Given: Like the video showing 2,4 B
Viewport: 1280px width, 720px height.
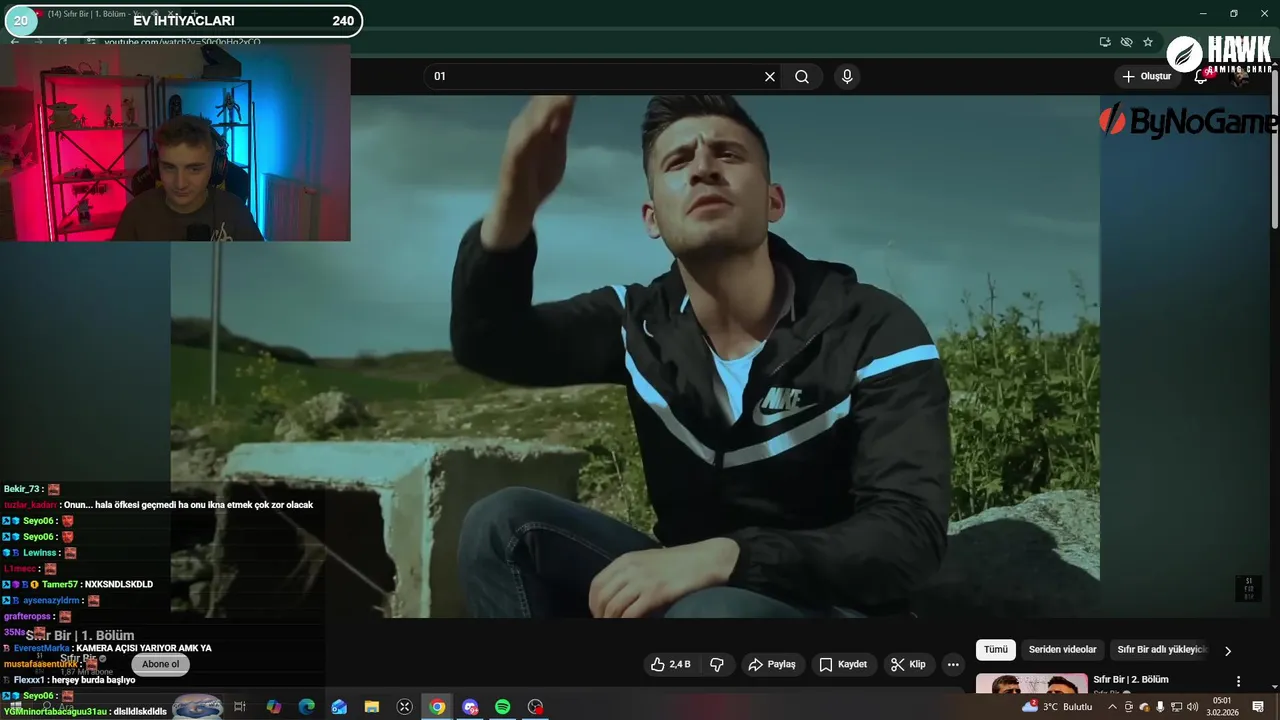Looking at the screenshot, I should coord(670,664).
